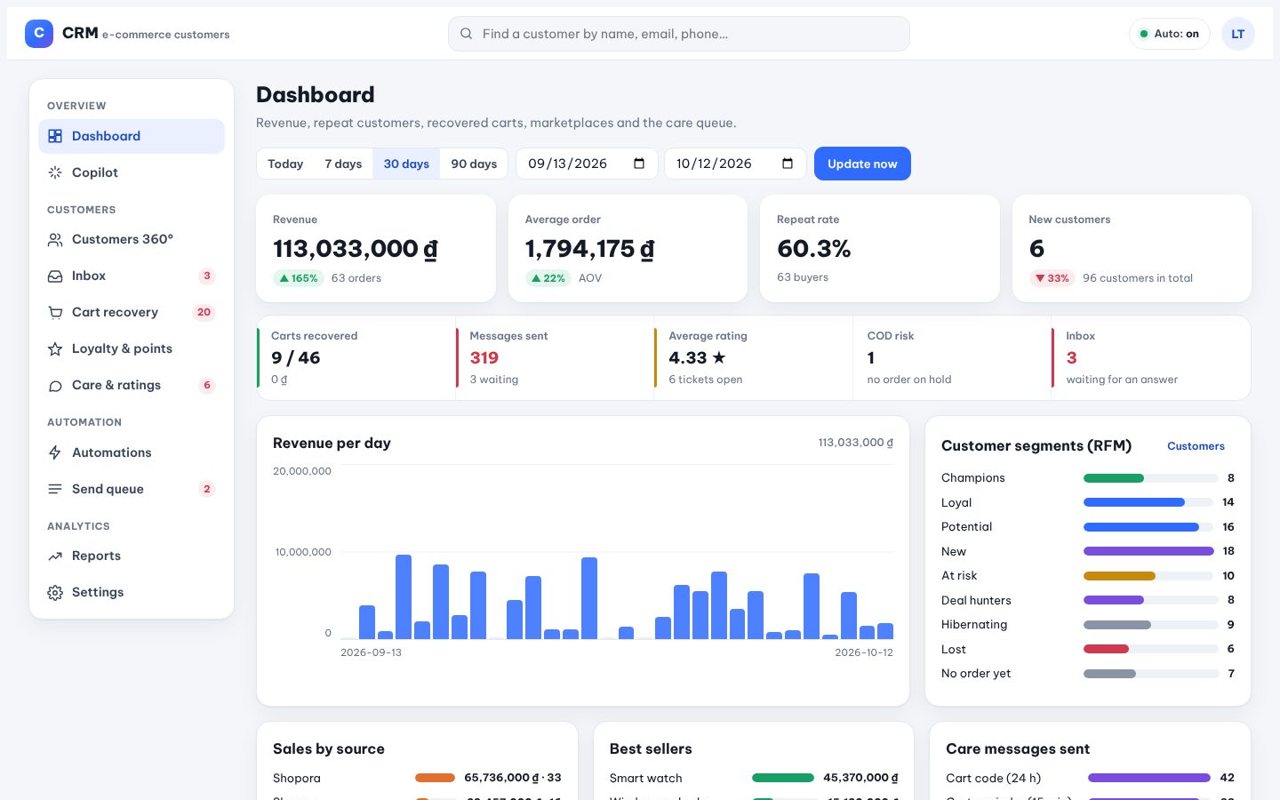
Task: Click the Automations lightning icon
Action: coord(55,453)
